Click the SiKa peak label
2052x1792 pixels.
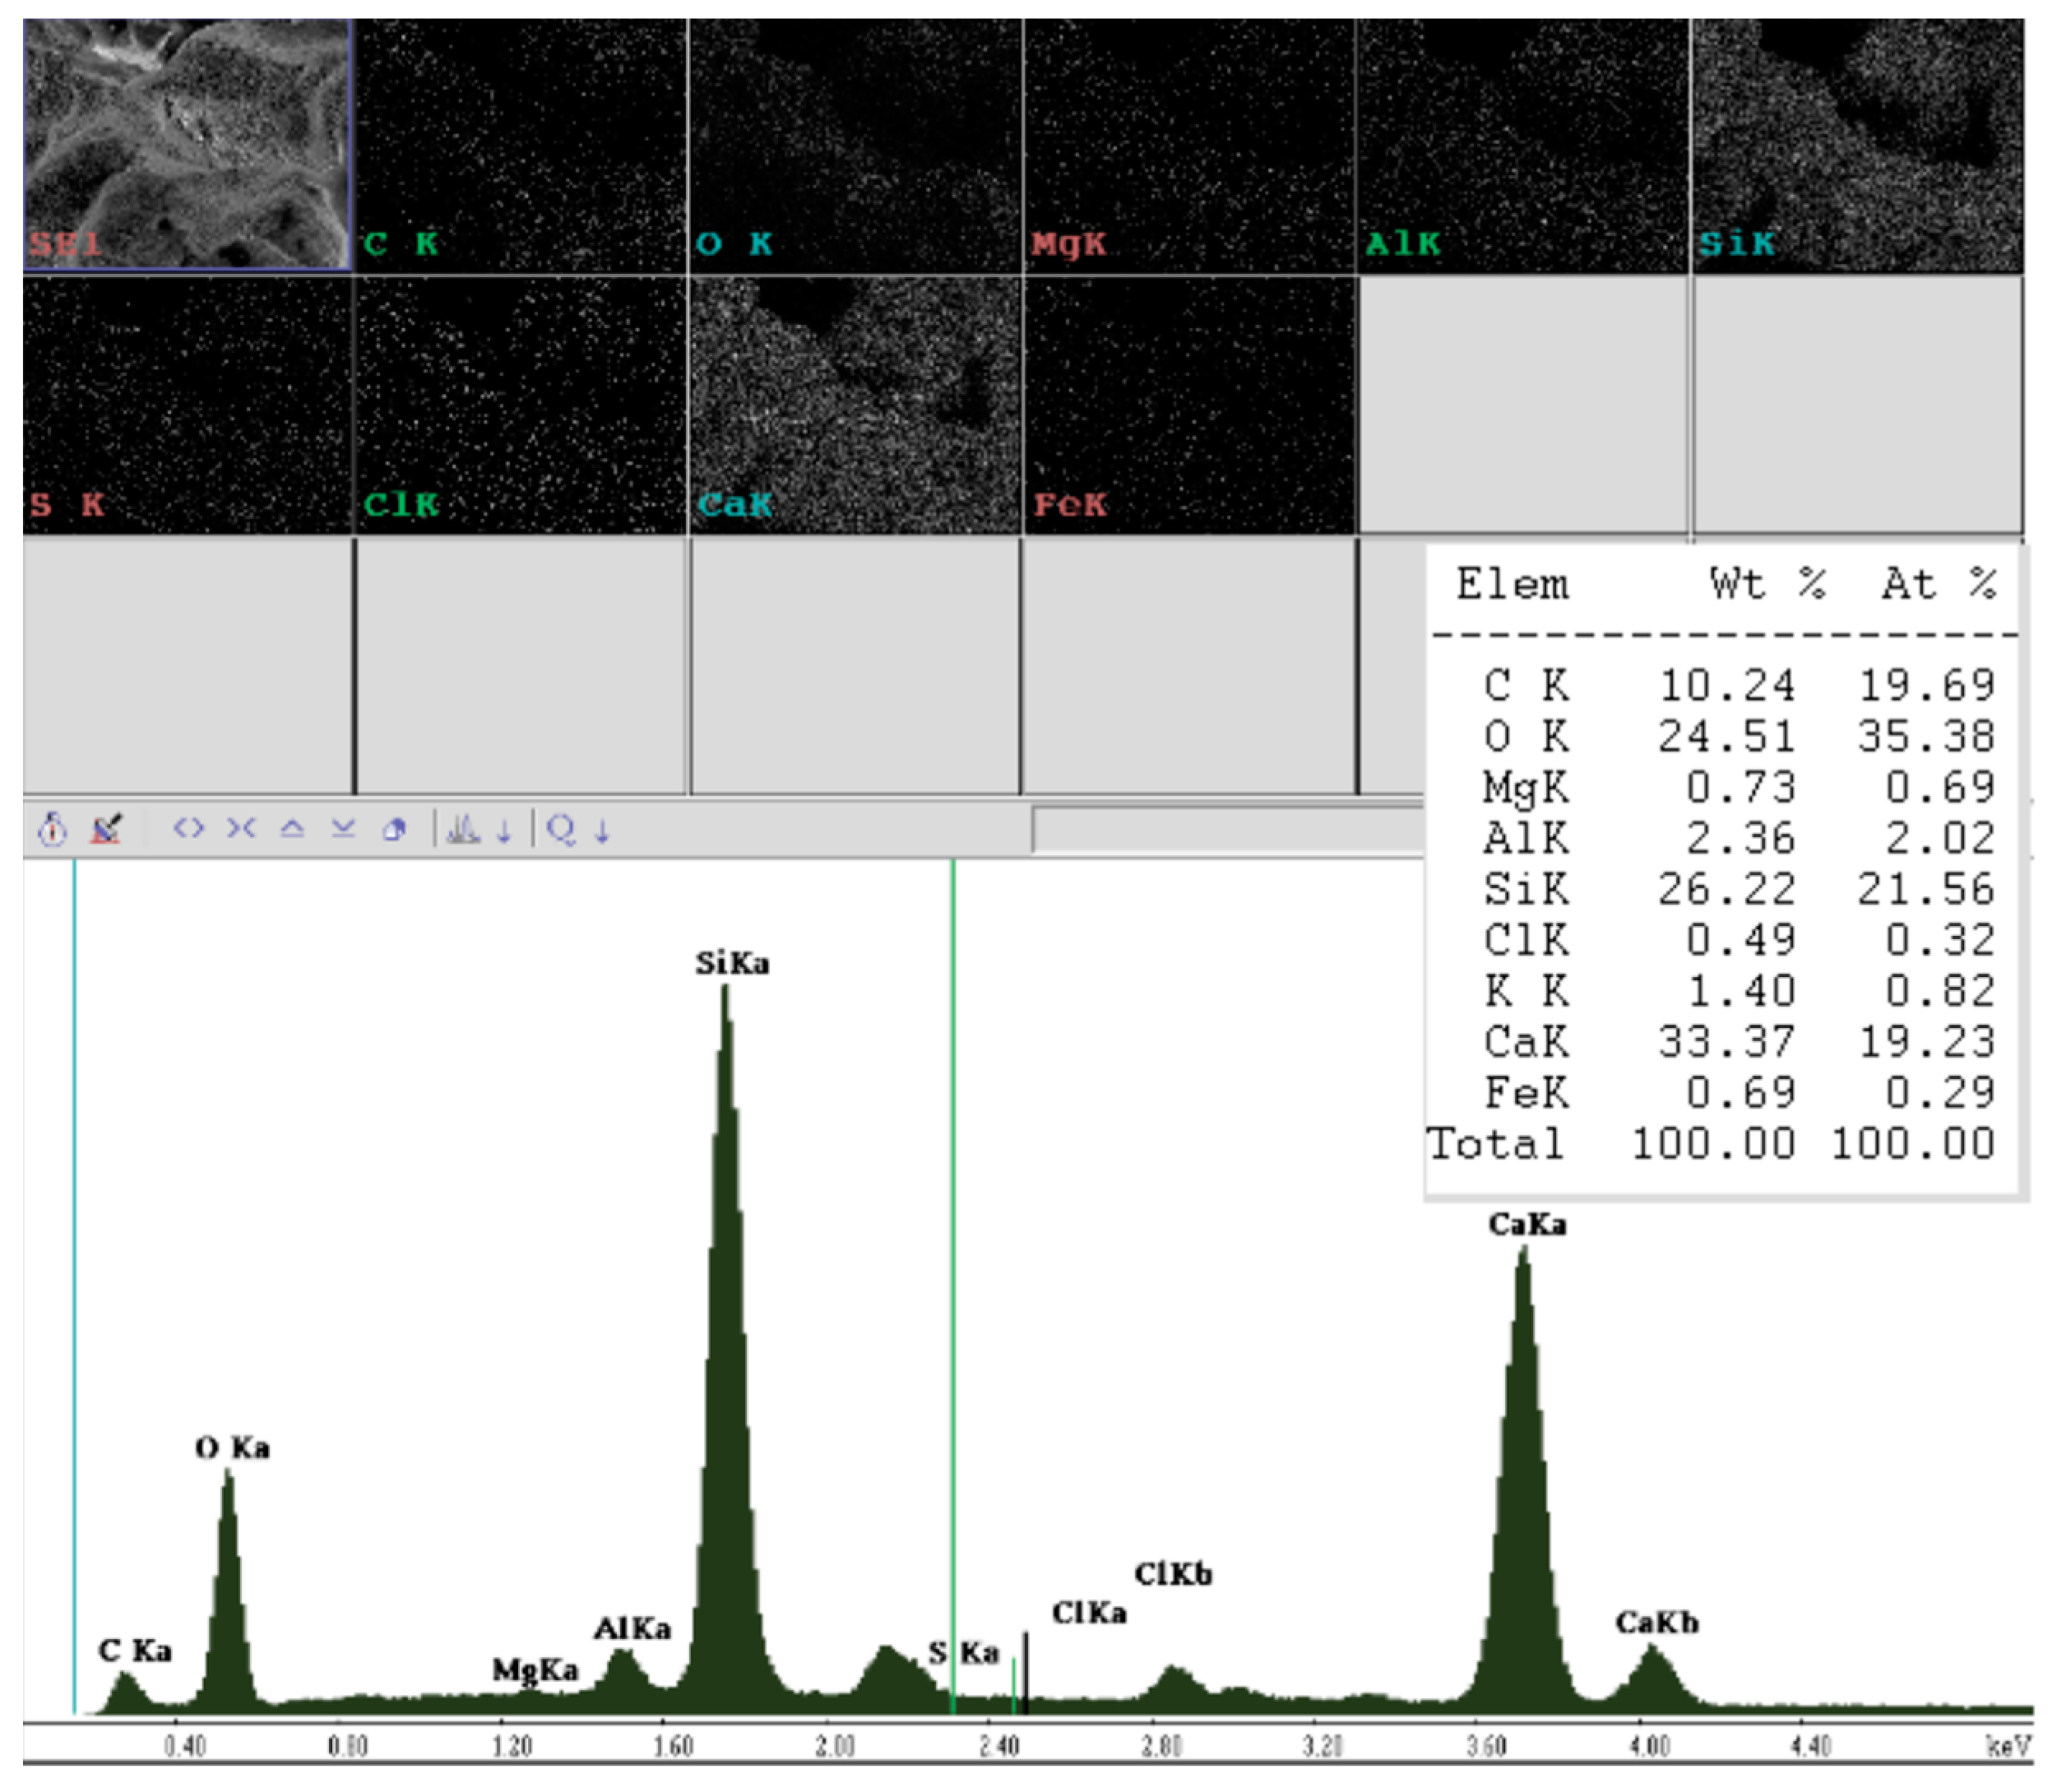pyautogui.click(x=732, y=964)
